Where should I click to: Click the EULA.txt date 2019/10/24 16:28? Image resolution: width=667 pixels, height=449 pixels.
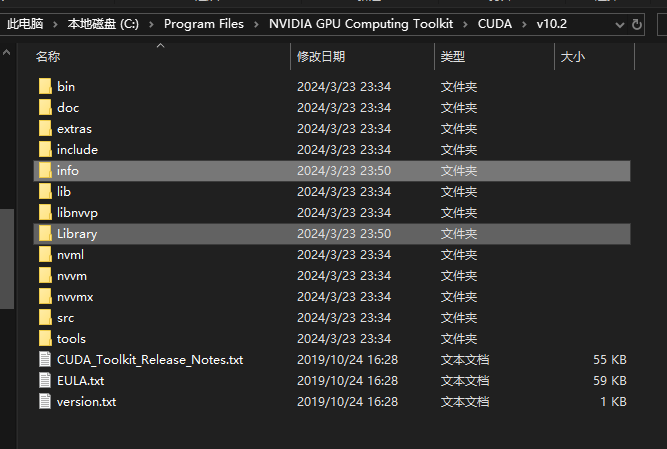(x=348, y=381)
